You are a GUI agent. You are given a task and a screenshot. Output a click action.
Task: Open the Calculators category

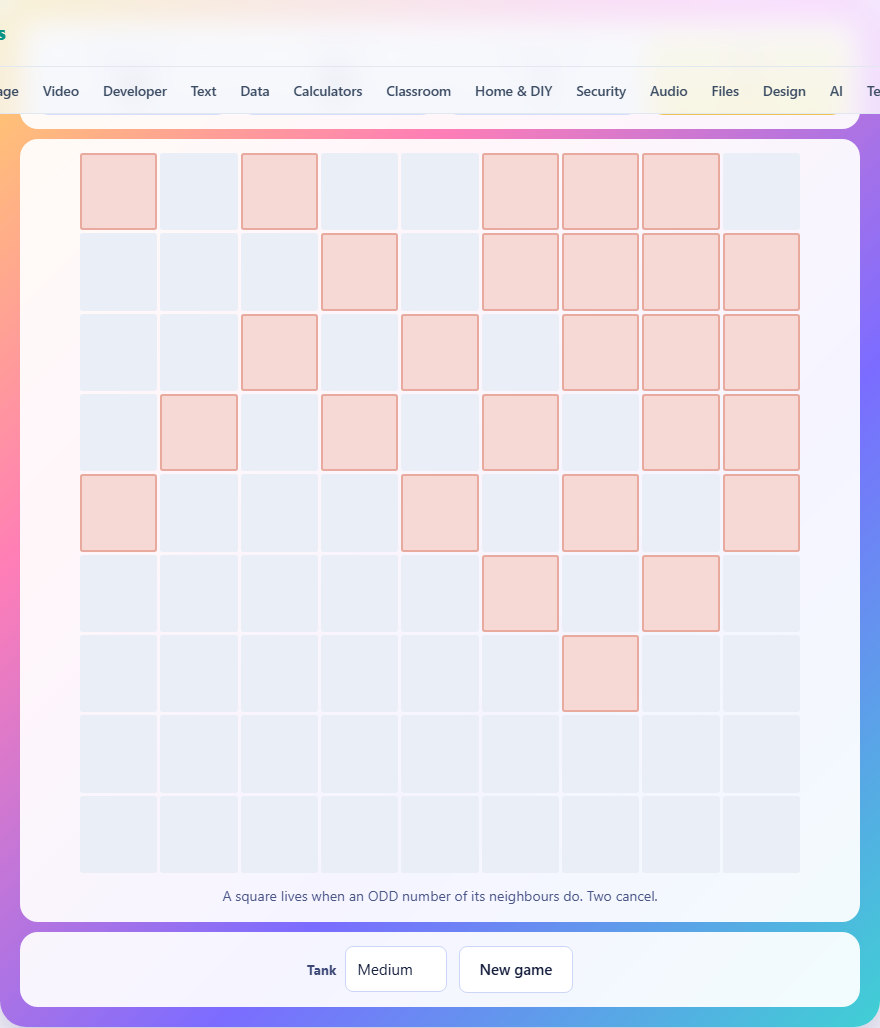[x=328, y=91]
